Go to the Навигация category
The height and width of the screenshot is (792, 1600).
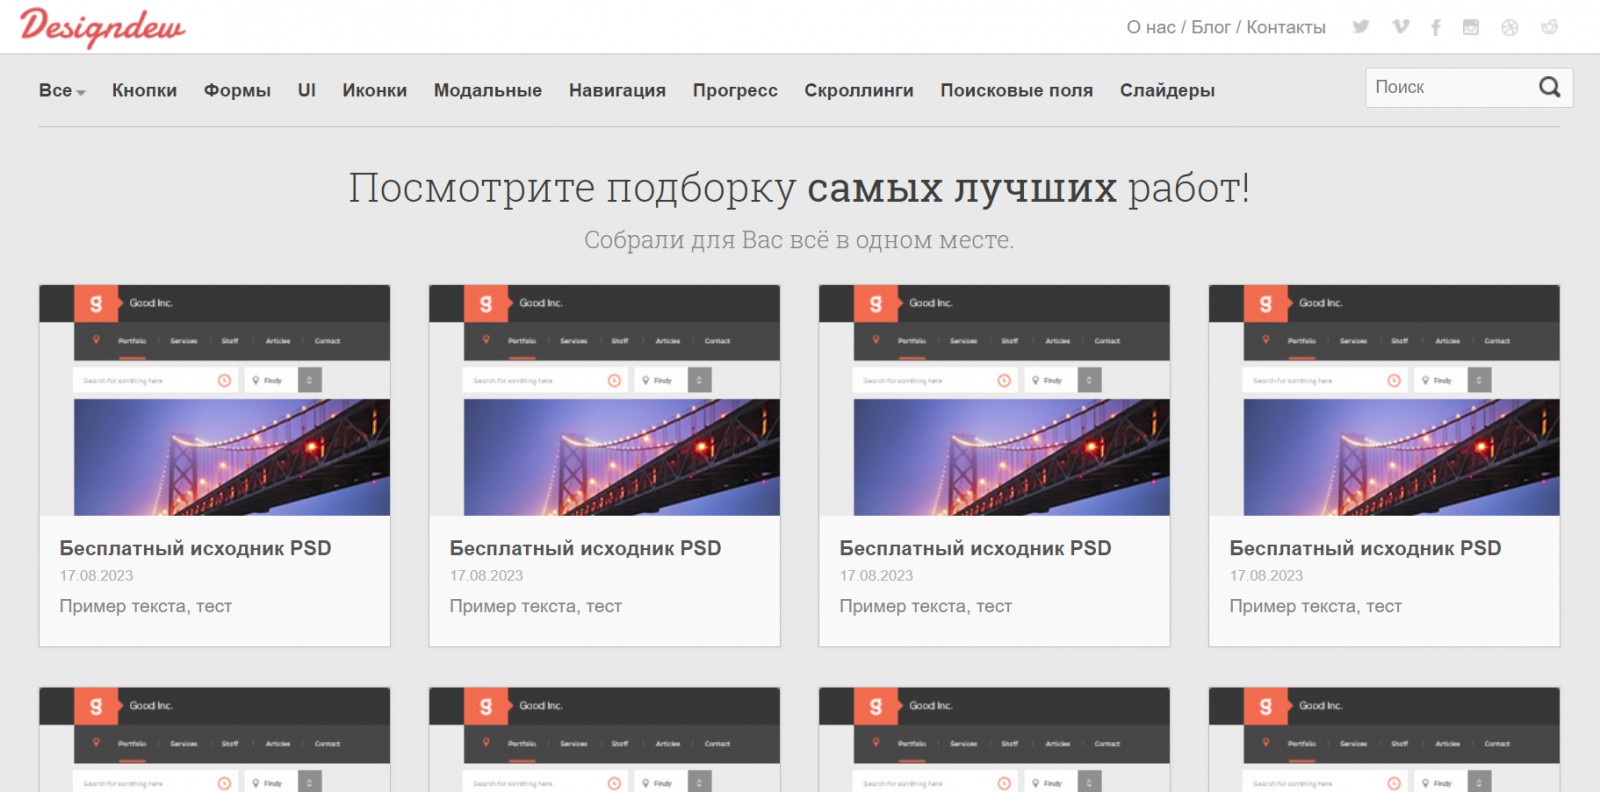pyautogui.click(x=617, y=90)
